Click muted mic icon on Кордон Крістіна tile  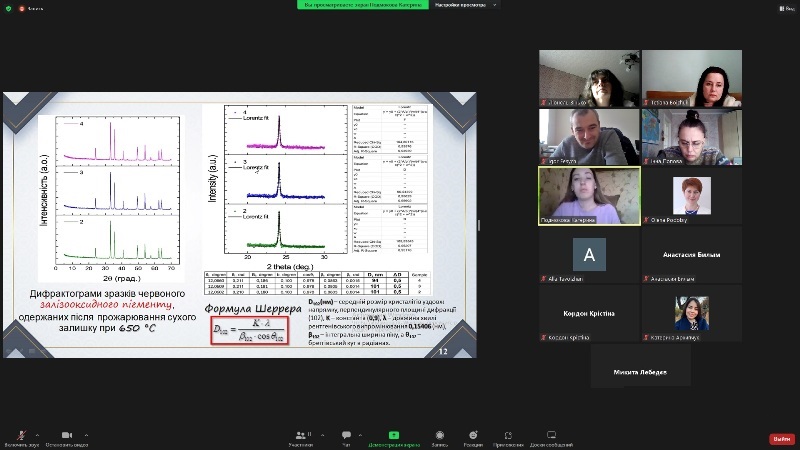pyautogui.click(x=544, y=337)
